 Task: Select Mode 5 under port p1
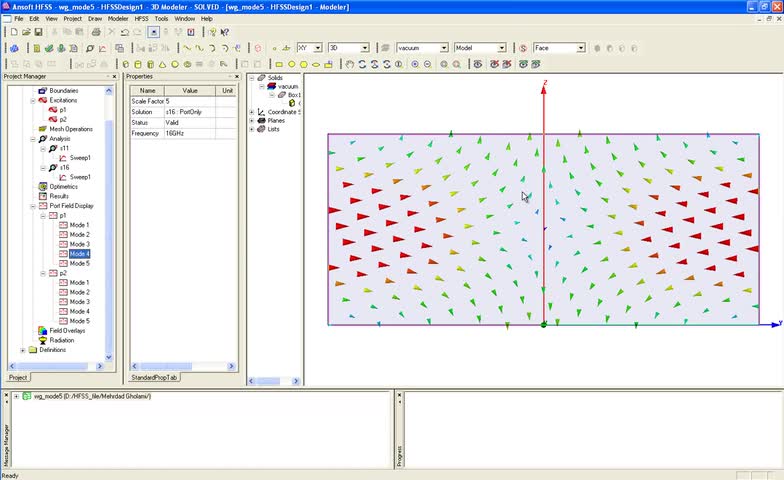pyautogui.click(x=79, y=263)
